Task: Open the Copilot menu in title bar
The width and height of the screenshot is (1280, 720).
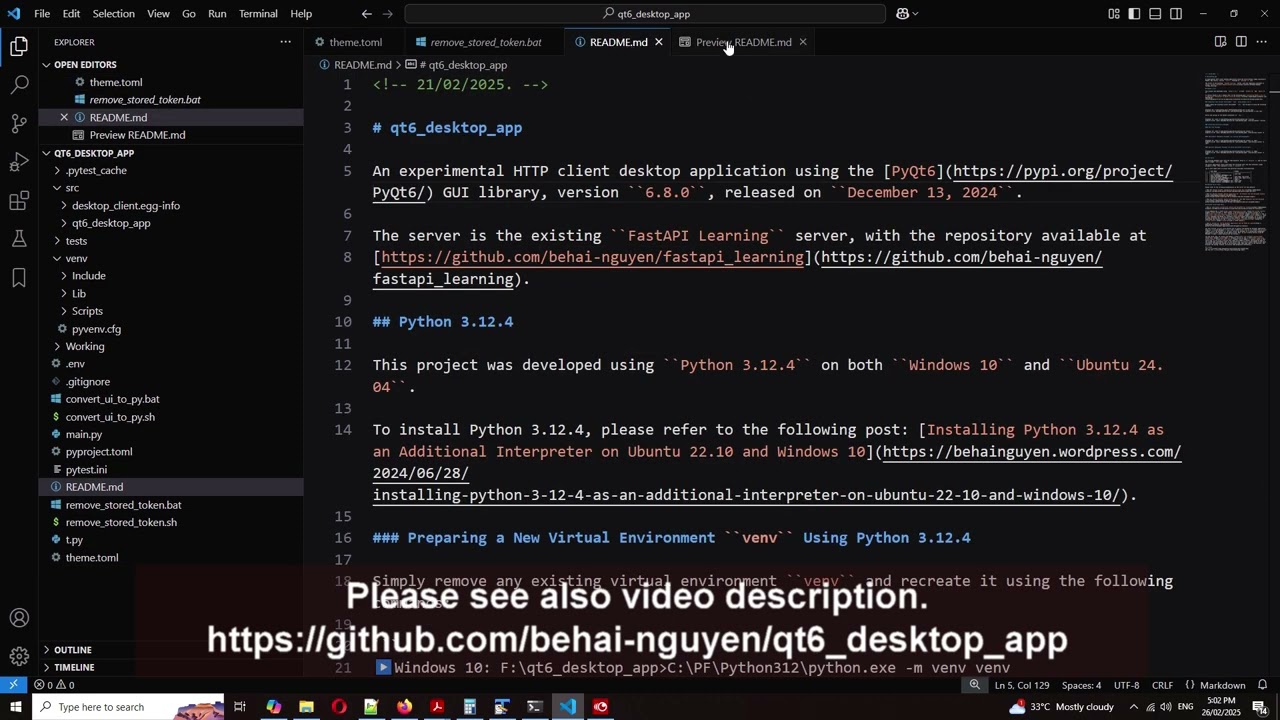Action: (907, 14)
